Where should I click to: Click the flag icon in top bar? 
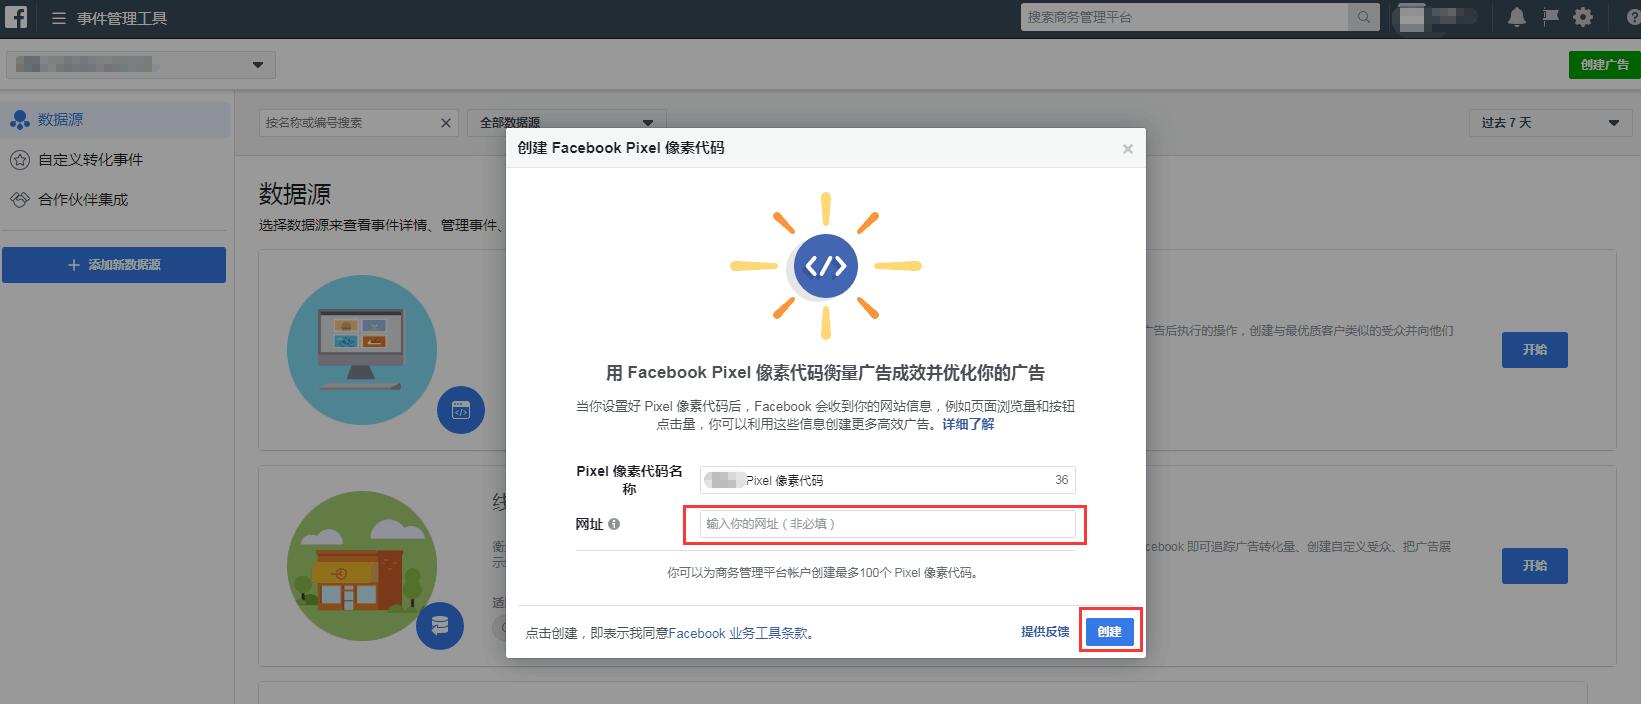coord(1550,17)
